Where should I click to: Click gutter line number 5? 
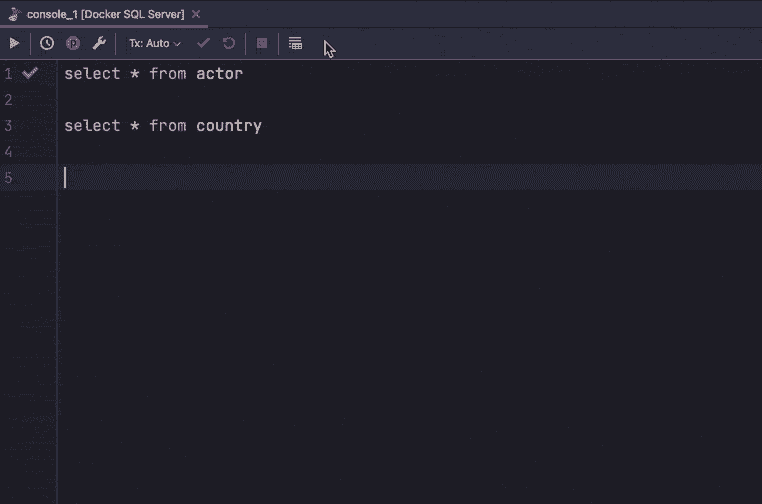pos(8,178)
